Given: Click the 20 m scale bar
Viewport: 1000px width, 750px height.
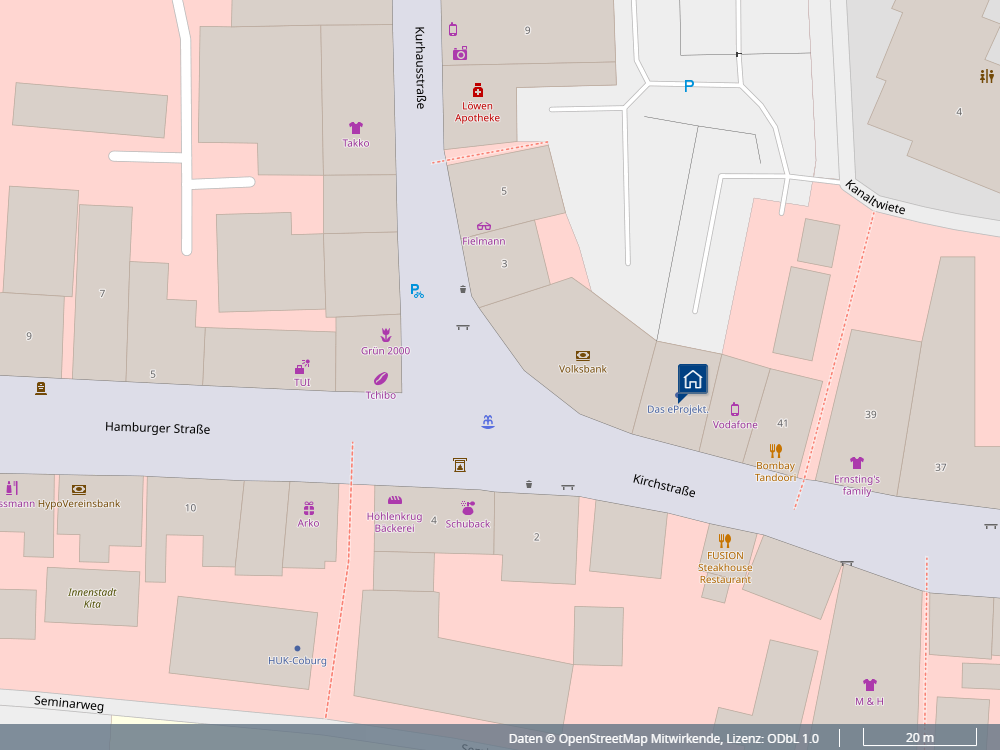Looking at the screenshot, I should pos(920,738).
